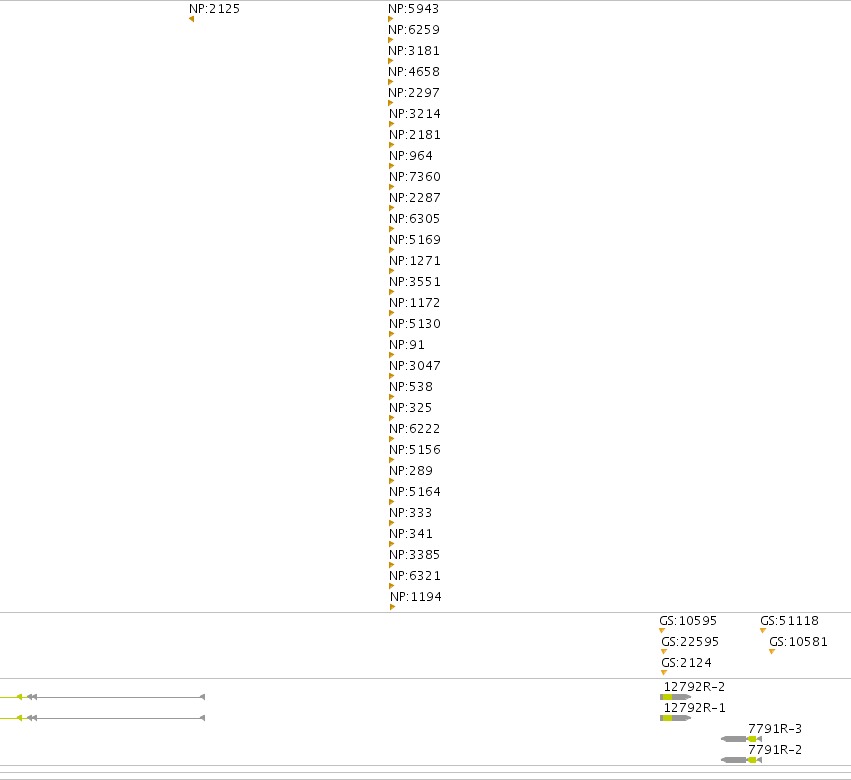Click the GS:51118 insertion label

(789, 621)
